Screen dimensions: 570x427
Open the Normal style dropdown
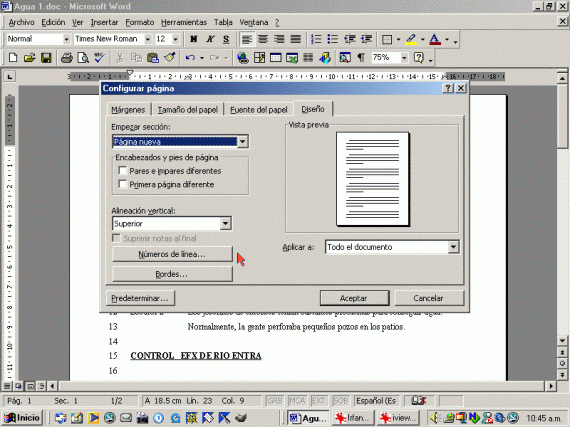[66, 39]
